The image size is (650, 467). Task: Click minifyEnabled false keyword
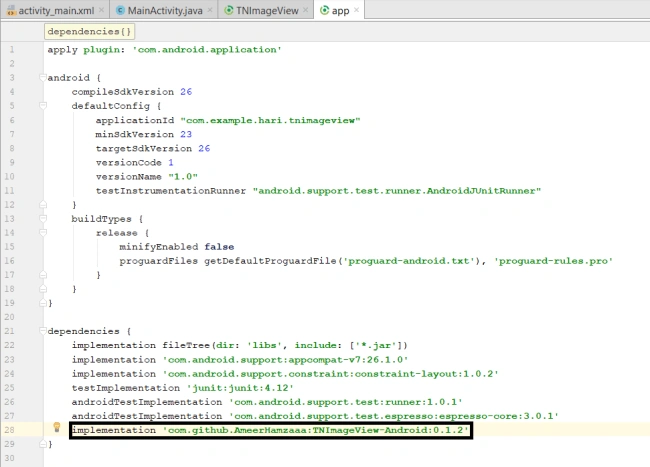coord(219,247)
